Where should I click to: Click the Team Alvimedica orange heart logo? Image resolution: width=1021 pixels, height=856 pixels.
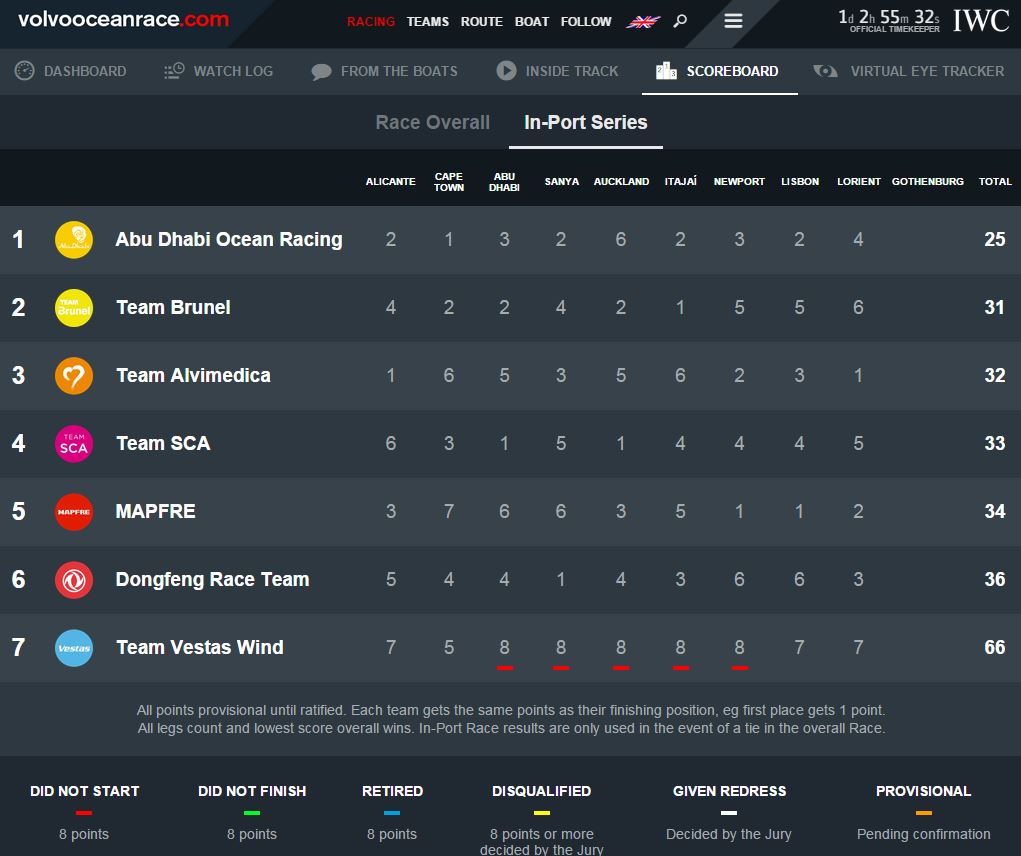(74, 376)
